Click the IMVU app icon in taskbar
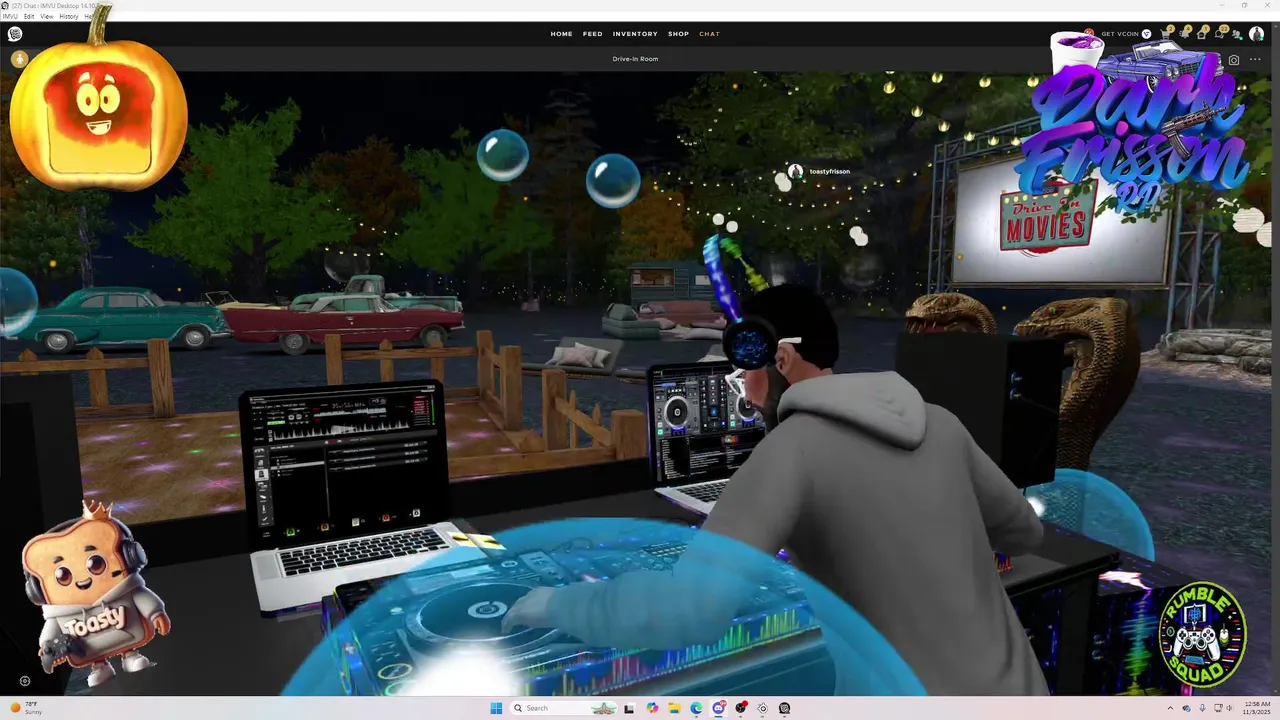Image resolution: width=1280 pixels, height=720 pixels. point(784,708)
